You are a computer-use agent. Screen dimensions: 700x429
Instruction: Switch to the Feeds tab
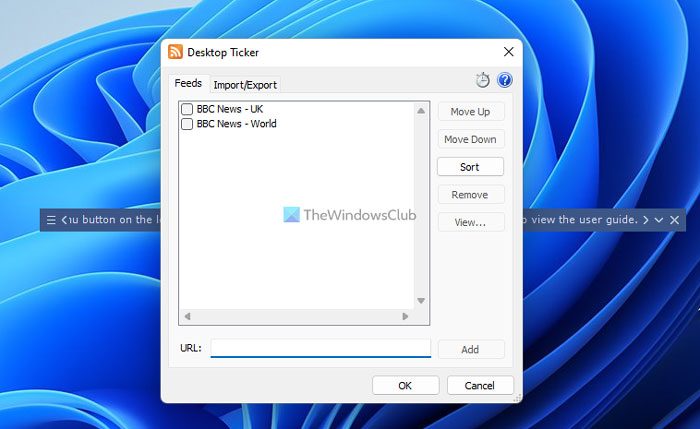(188, 83)
